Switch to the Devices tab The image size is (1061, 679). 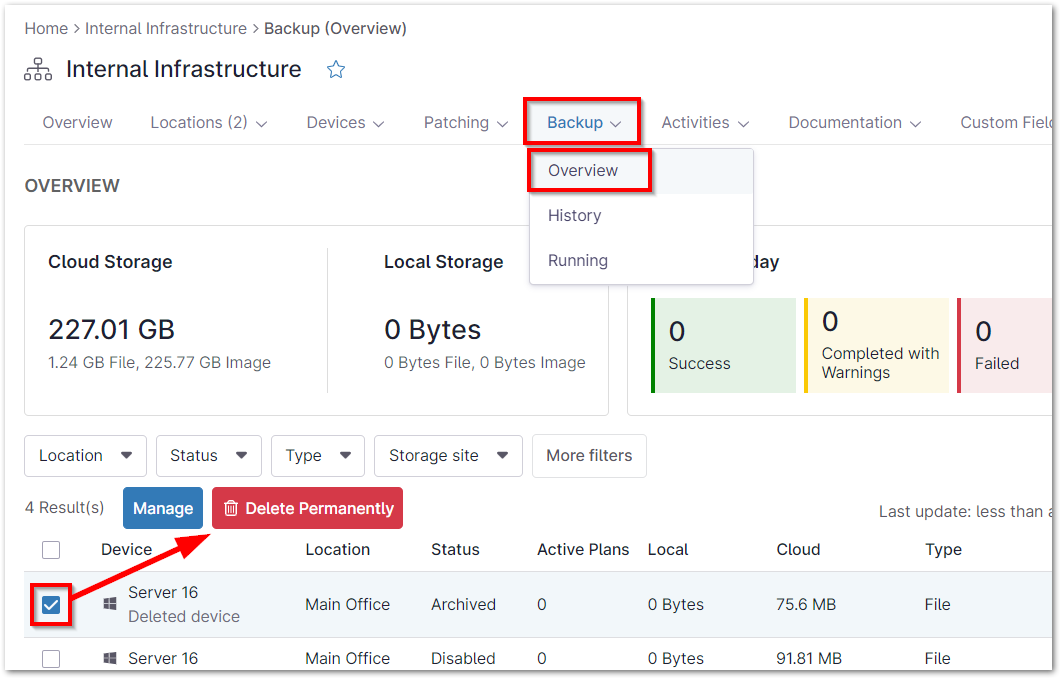pos(345,122)
